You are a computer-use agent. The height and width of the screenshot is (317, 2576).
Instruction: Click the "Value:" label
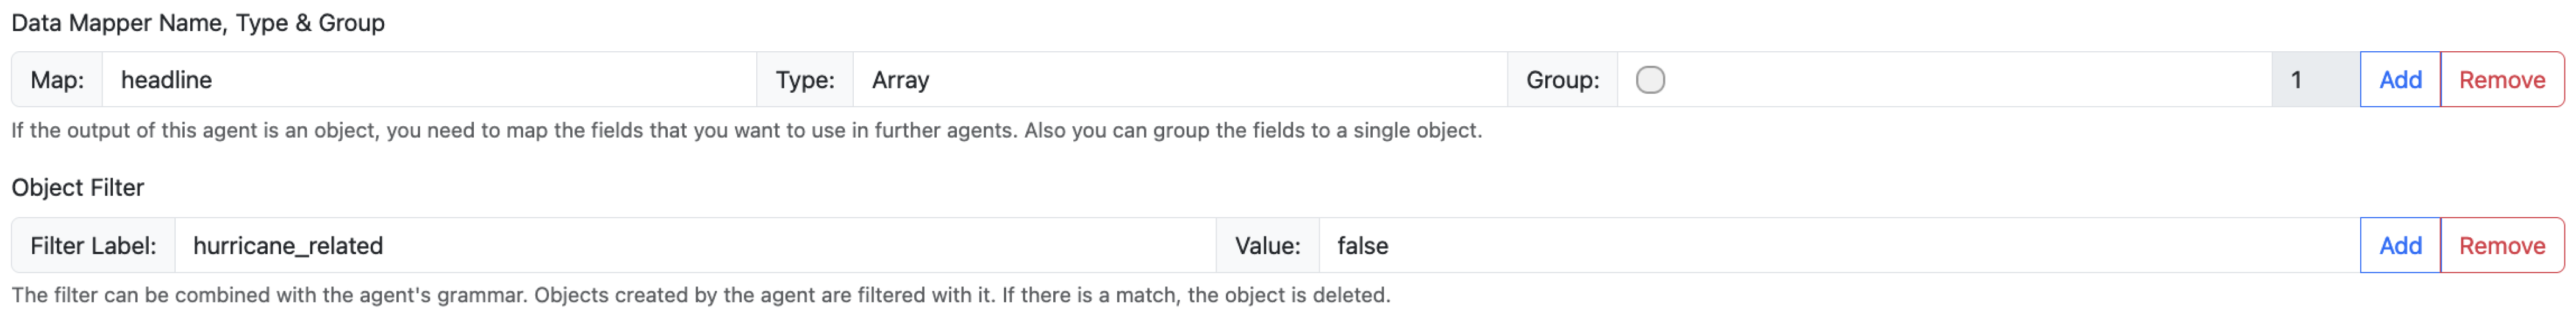tap(1266, 246)
